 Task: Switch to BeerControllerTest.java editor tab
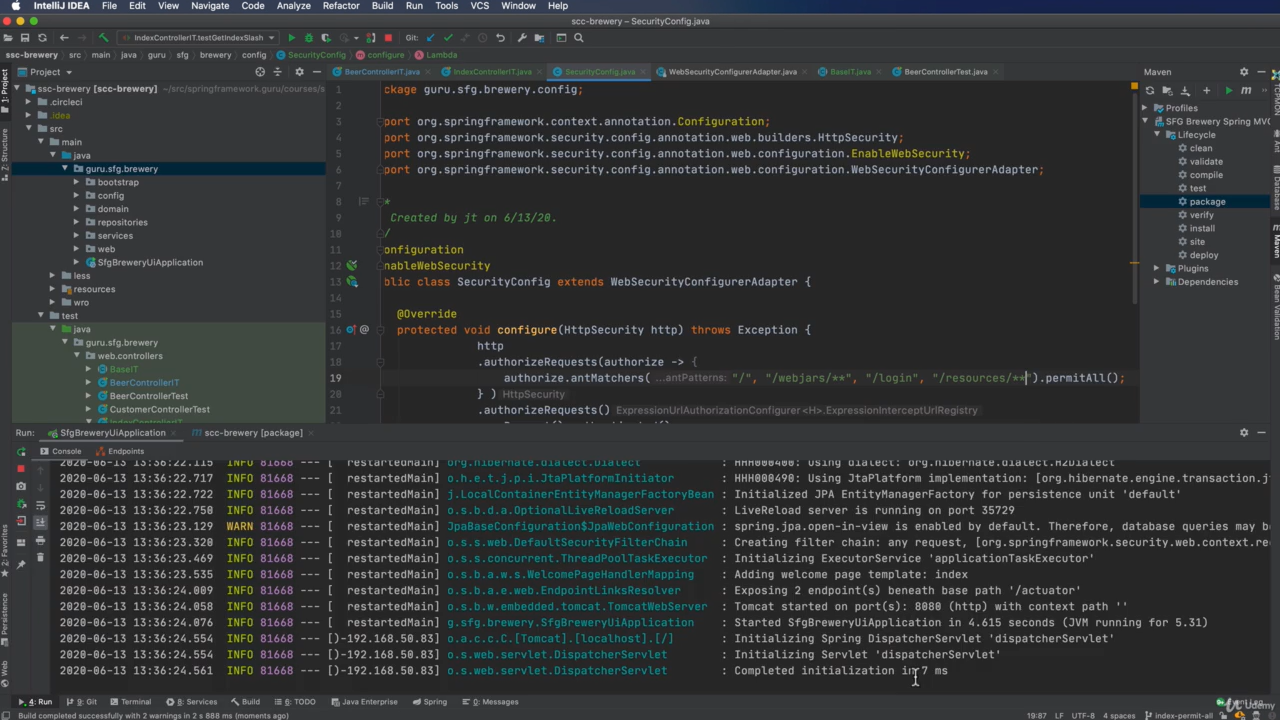[945, 72]
